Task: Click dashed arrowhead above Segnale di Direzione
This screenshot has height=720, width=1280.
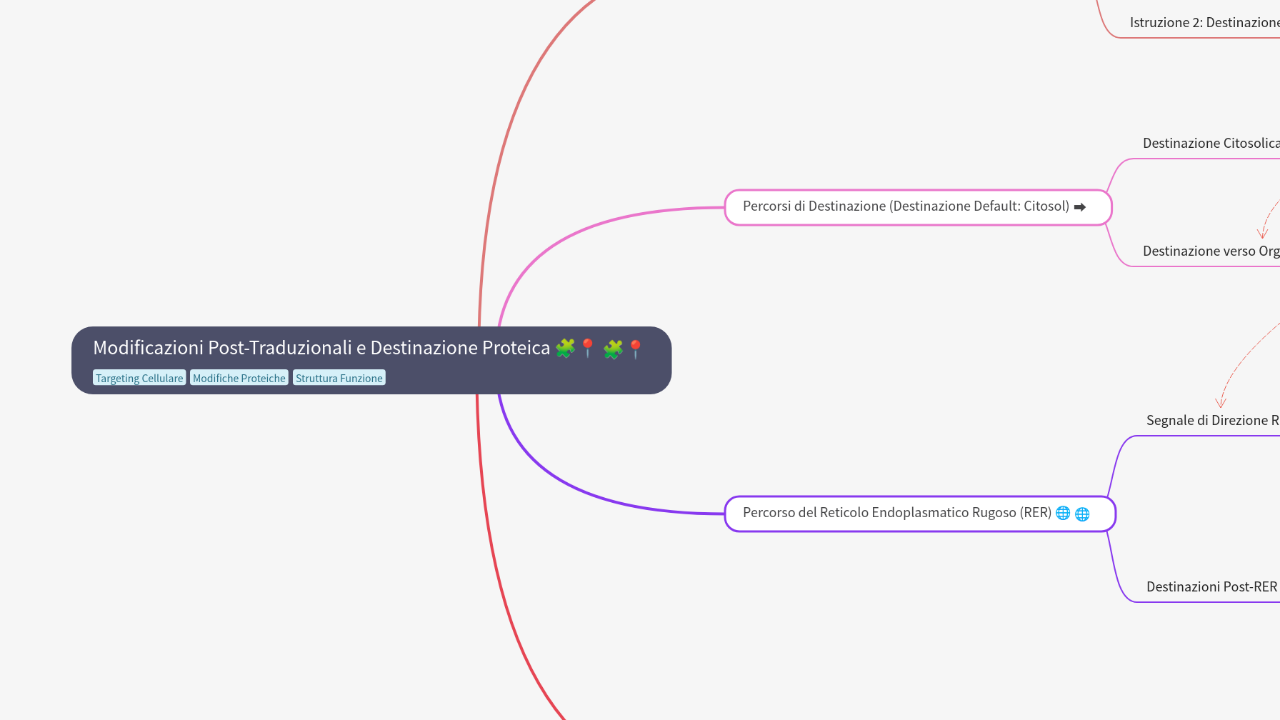Action: click(x=1220, y=402)
